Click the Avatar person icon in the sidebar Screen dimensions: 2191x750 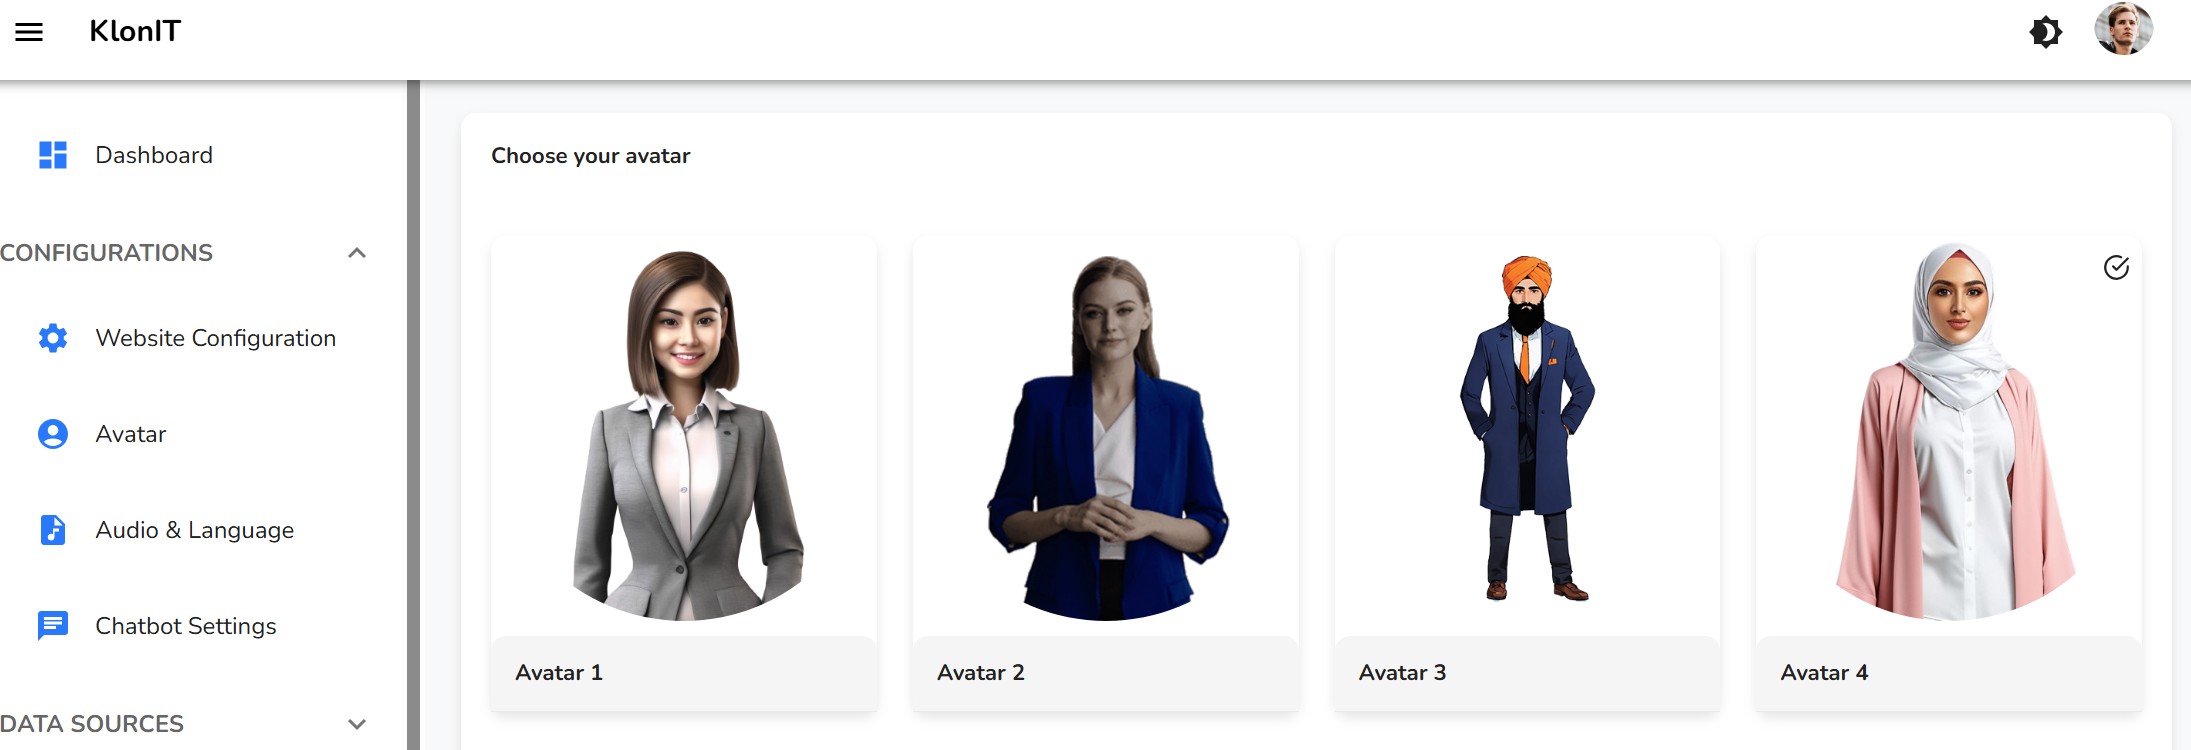point(53,434)
